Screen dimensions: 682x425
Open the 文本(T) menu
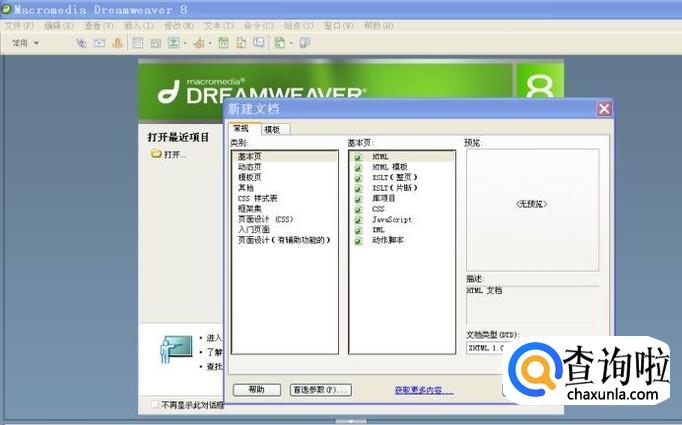(x=219, y=26)
